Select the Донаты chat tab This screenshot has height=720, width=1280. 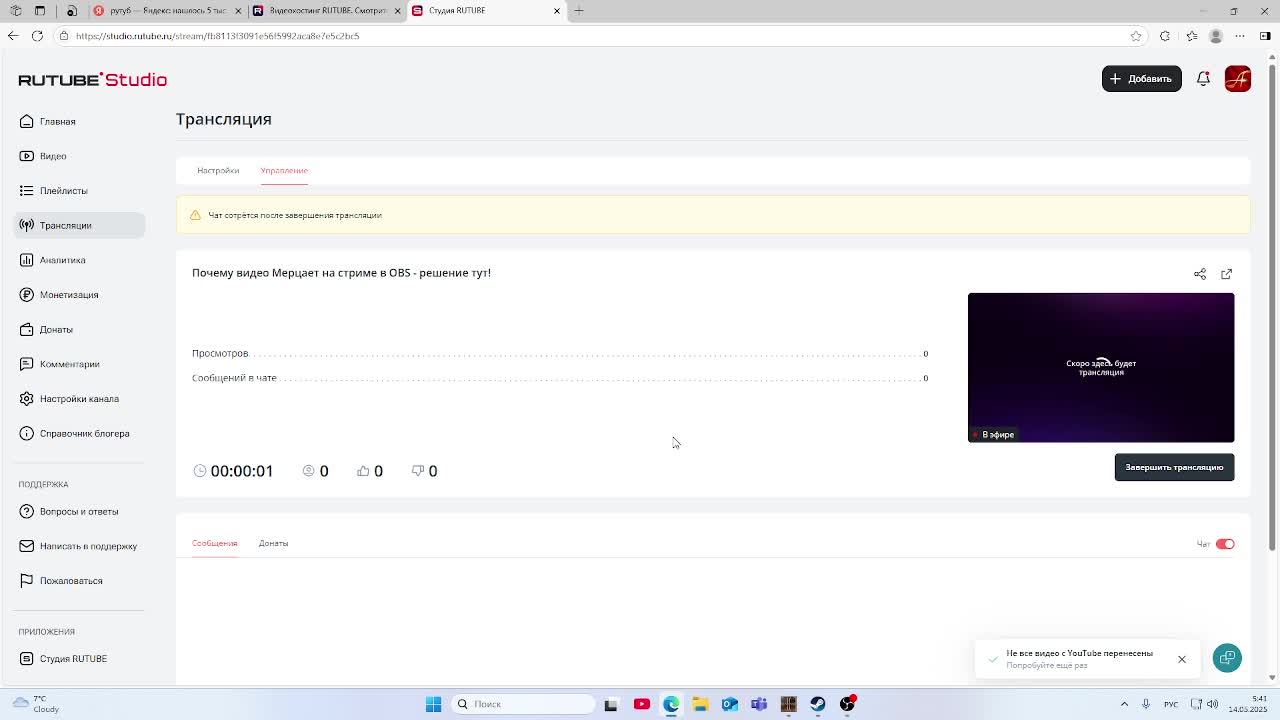point(273,543)
